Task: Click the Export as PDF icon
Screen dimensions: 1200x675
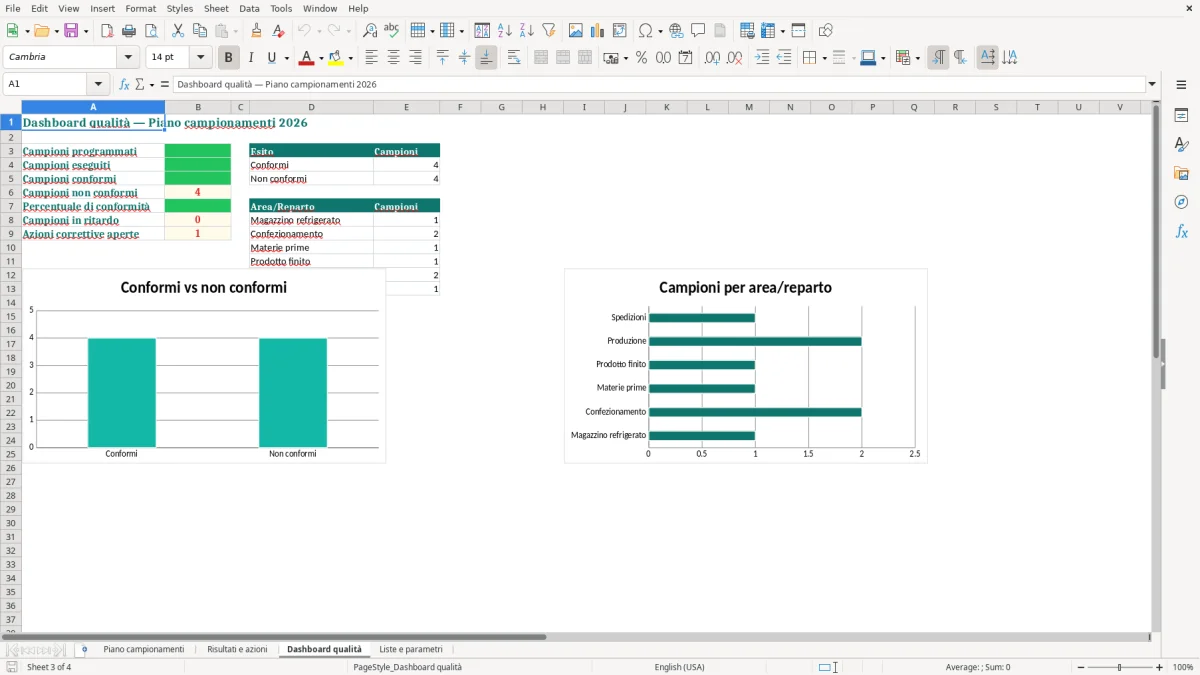Action: (107, 31)
